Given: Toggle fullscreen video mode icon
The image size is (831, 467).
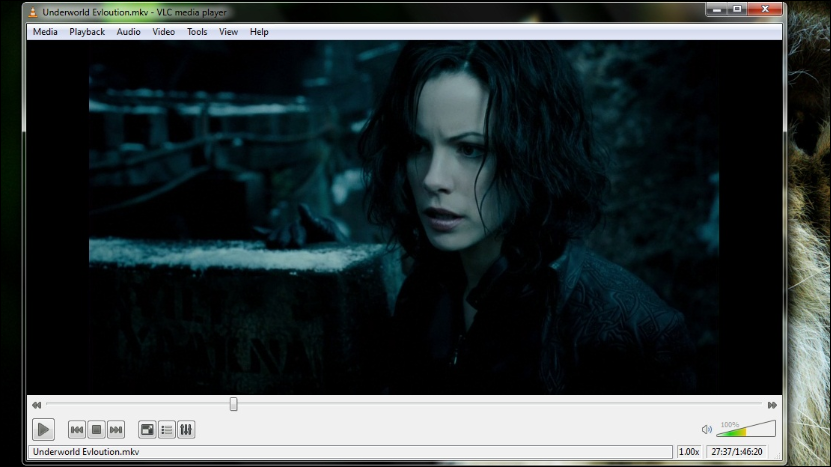Looking at the screenshot, I should pos(147,430).
